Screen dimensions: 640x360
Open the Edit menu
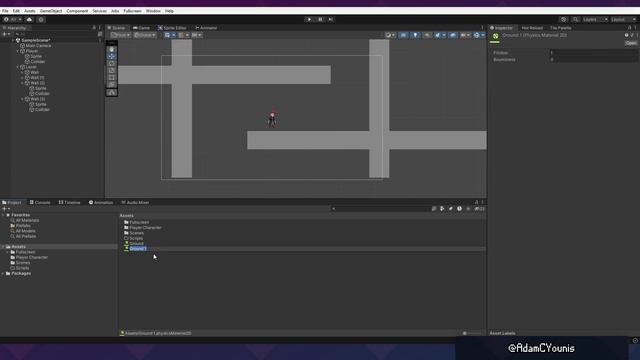coord(16,11)
